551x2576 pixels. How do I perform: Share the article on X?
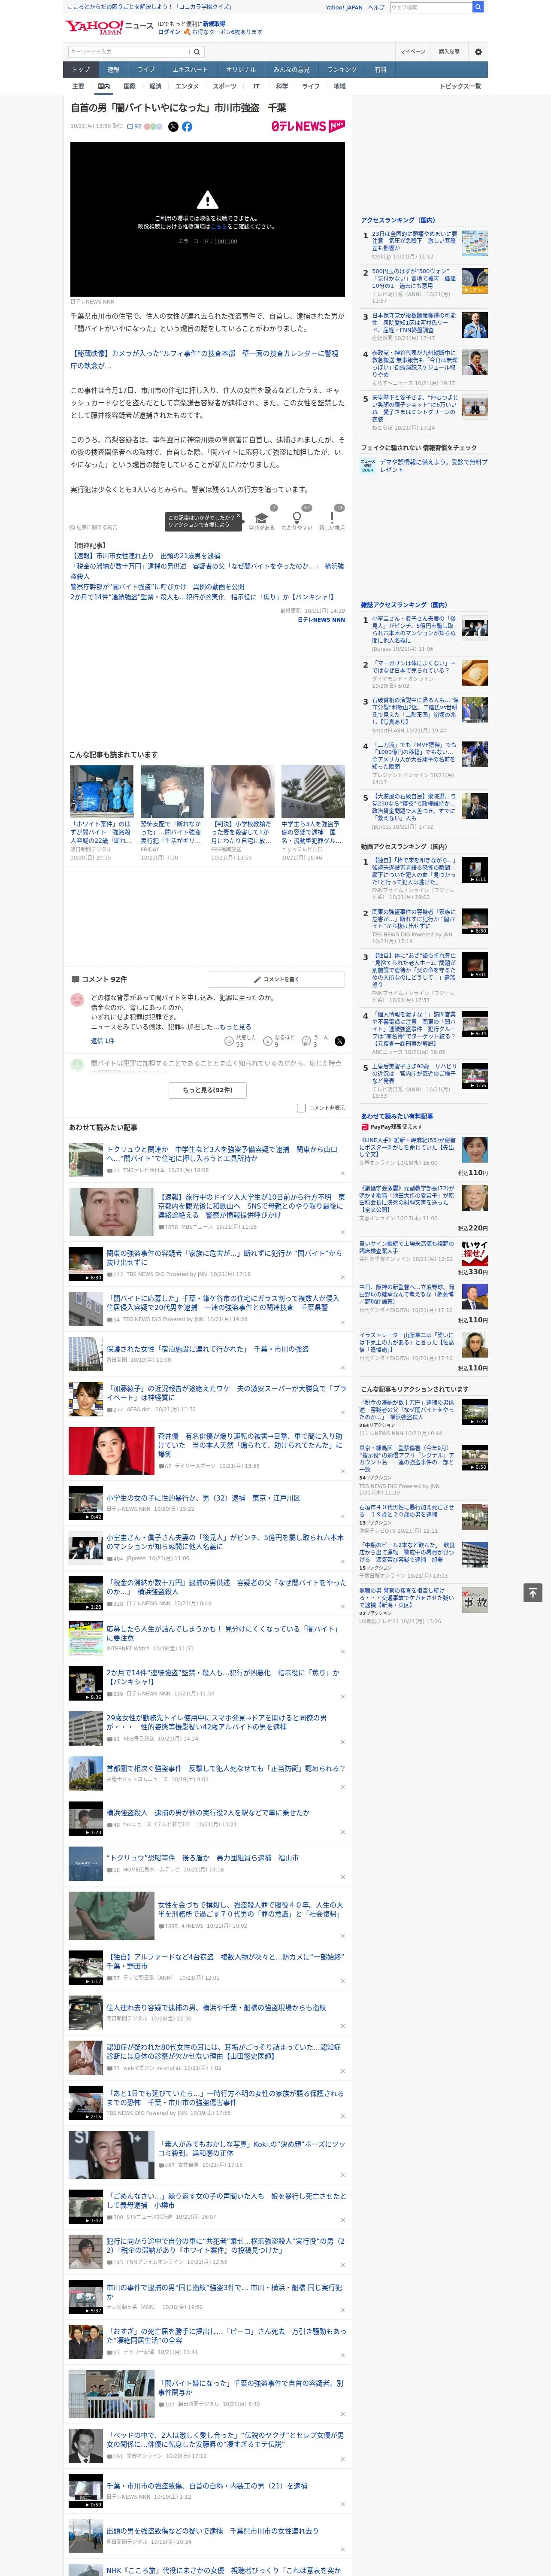point(173,127)
